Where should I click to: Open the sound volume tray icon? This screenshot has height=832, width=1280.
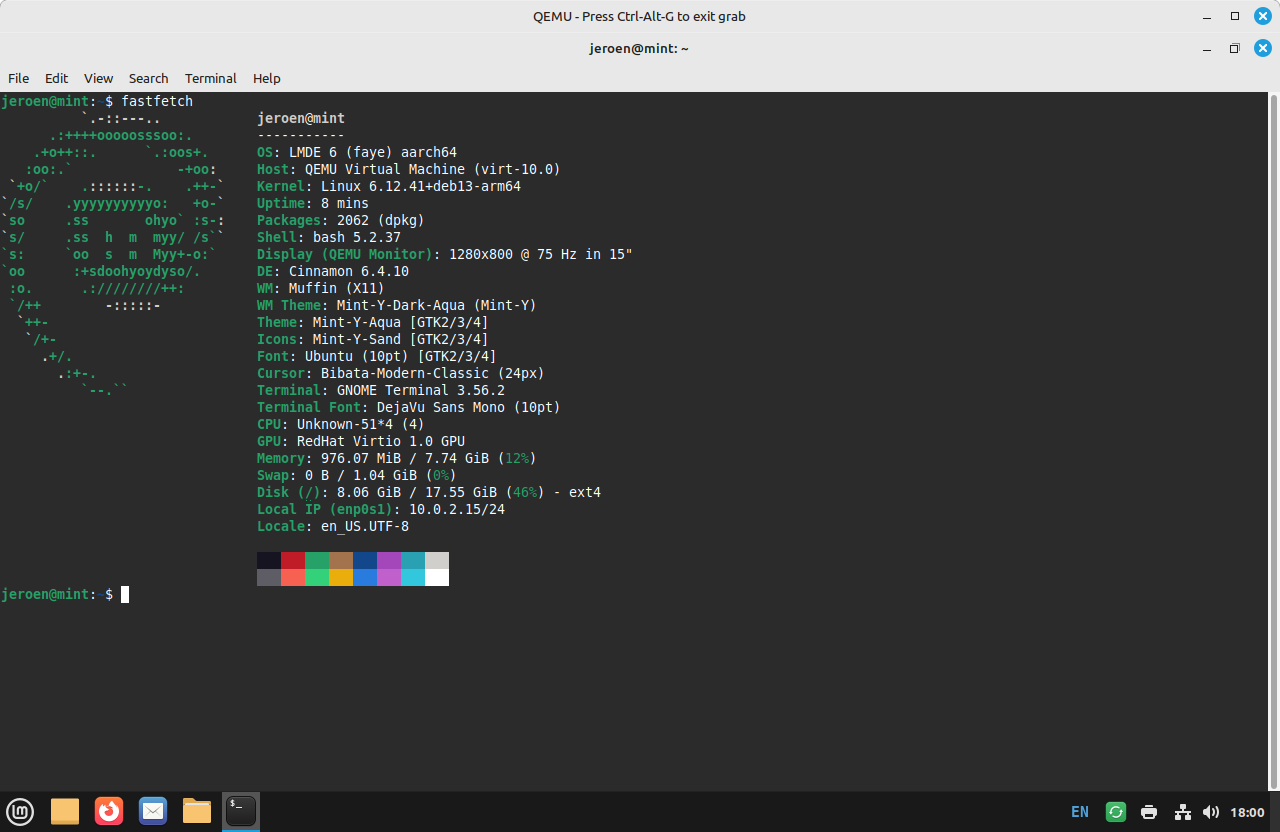pyautogui.click(x=1211, y=812)
